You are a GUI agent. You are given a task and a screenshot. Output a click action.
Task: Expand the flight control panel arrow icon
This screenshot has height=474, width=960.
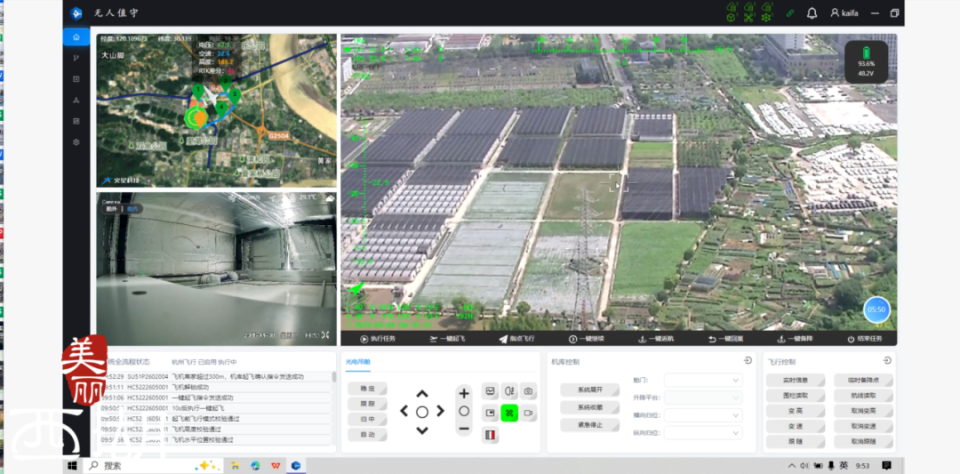[887, 361]
